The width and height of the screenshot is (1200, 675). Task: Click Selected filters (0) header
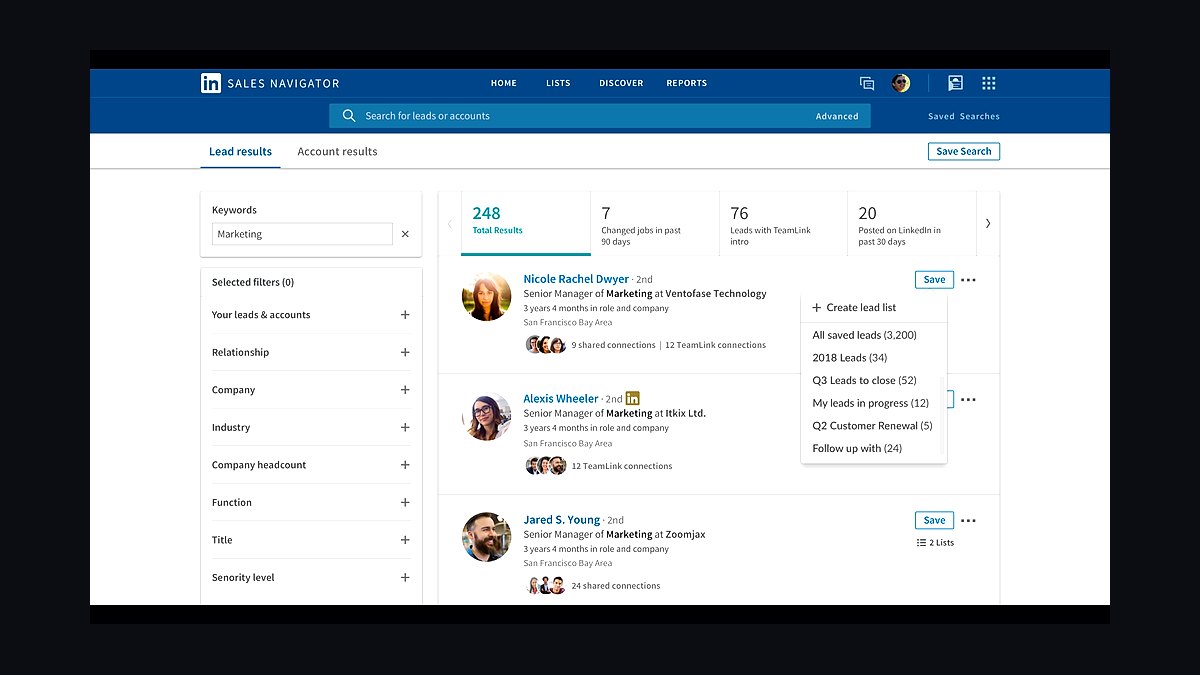[x=253, y=282]
